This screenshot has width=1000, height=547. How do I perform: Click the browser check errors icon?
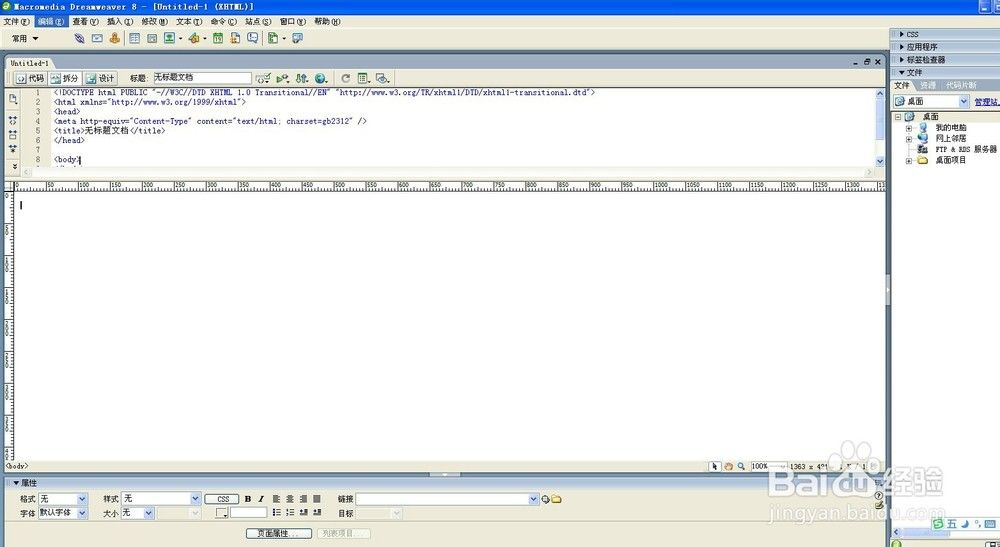[x=263, y=78]
